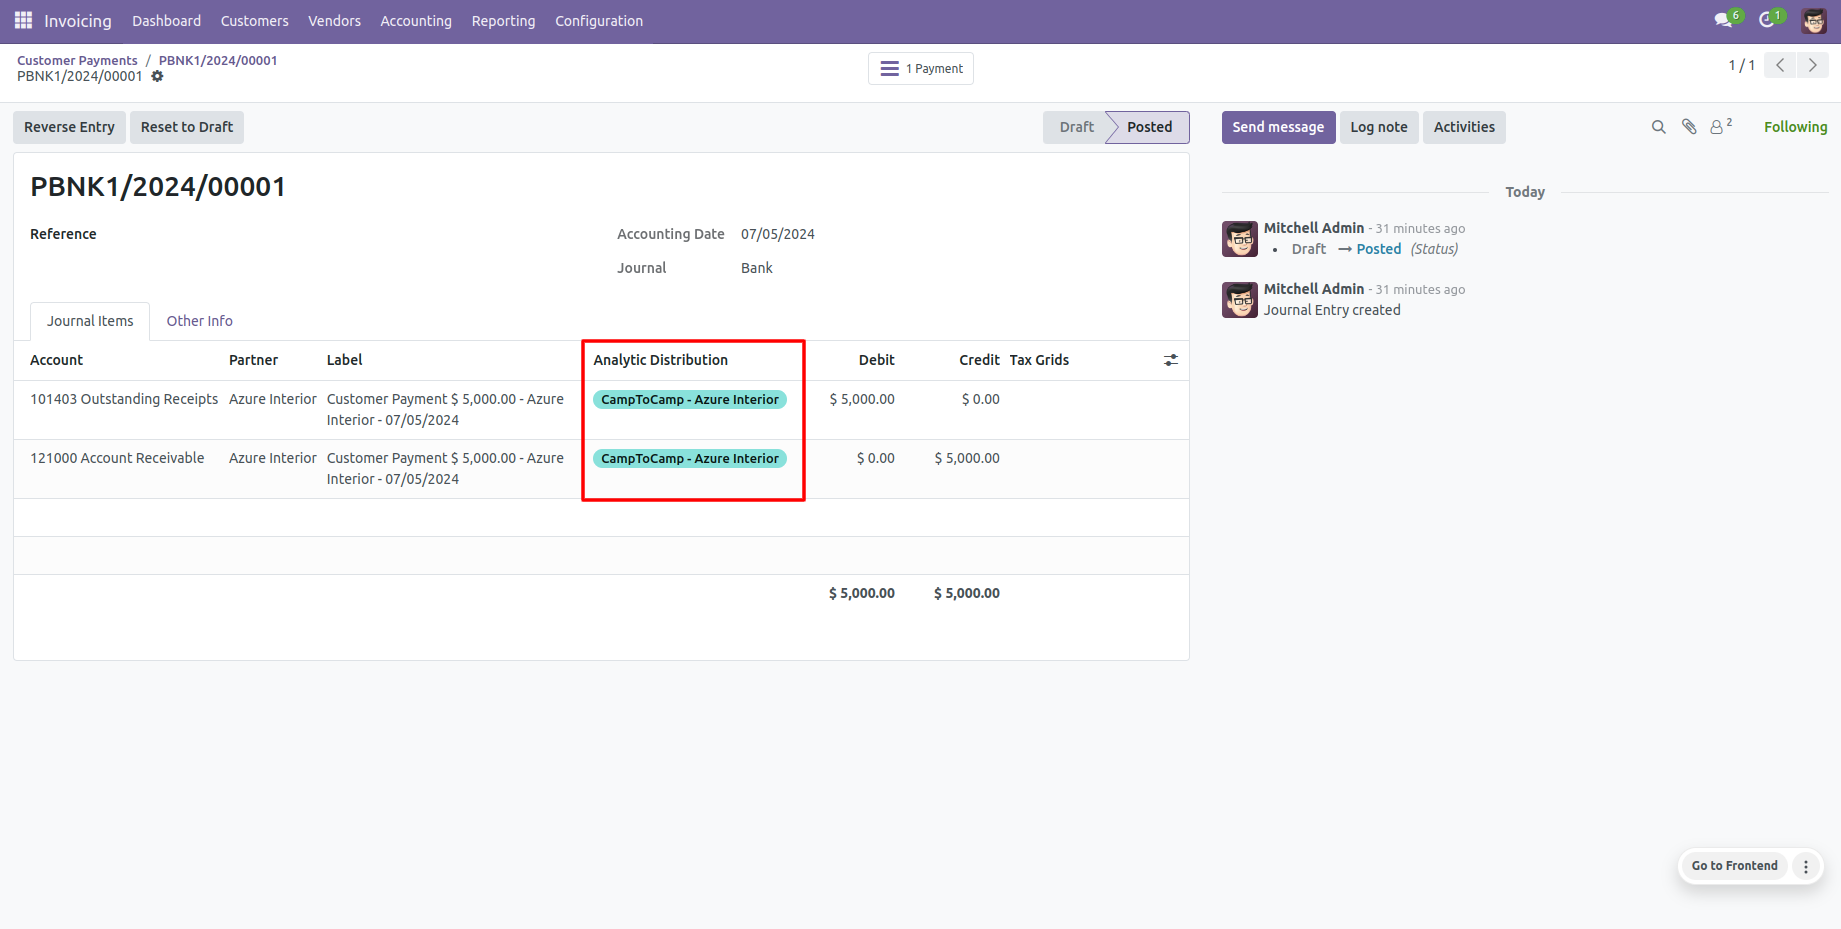This screenshot has width=1841, height=929.
Task: Open the Vendors menu
Action: pyautogui.click(x=334, y=21)
